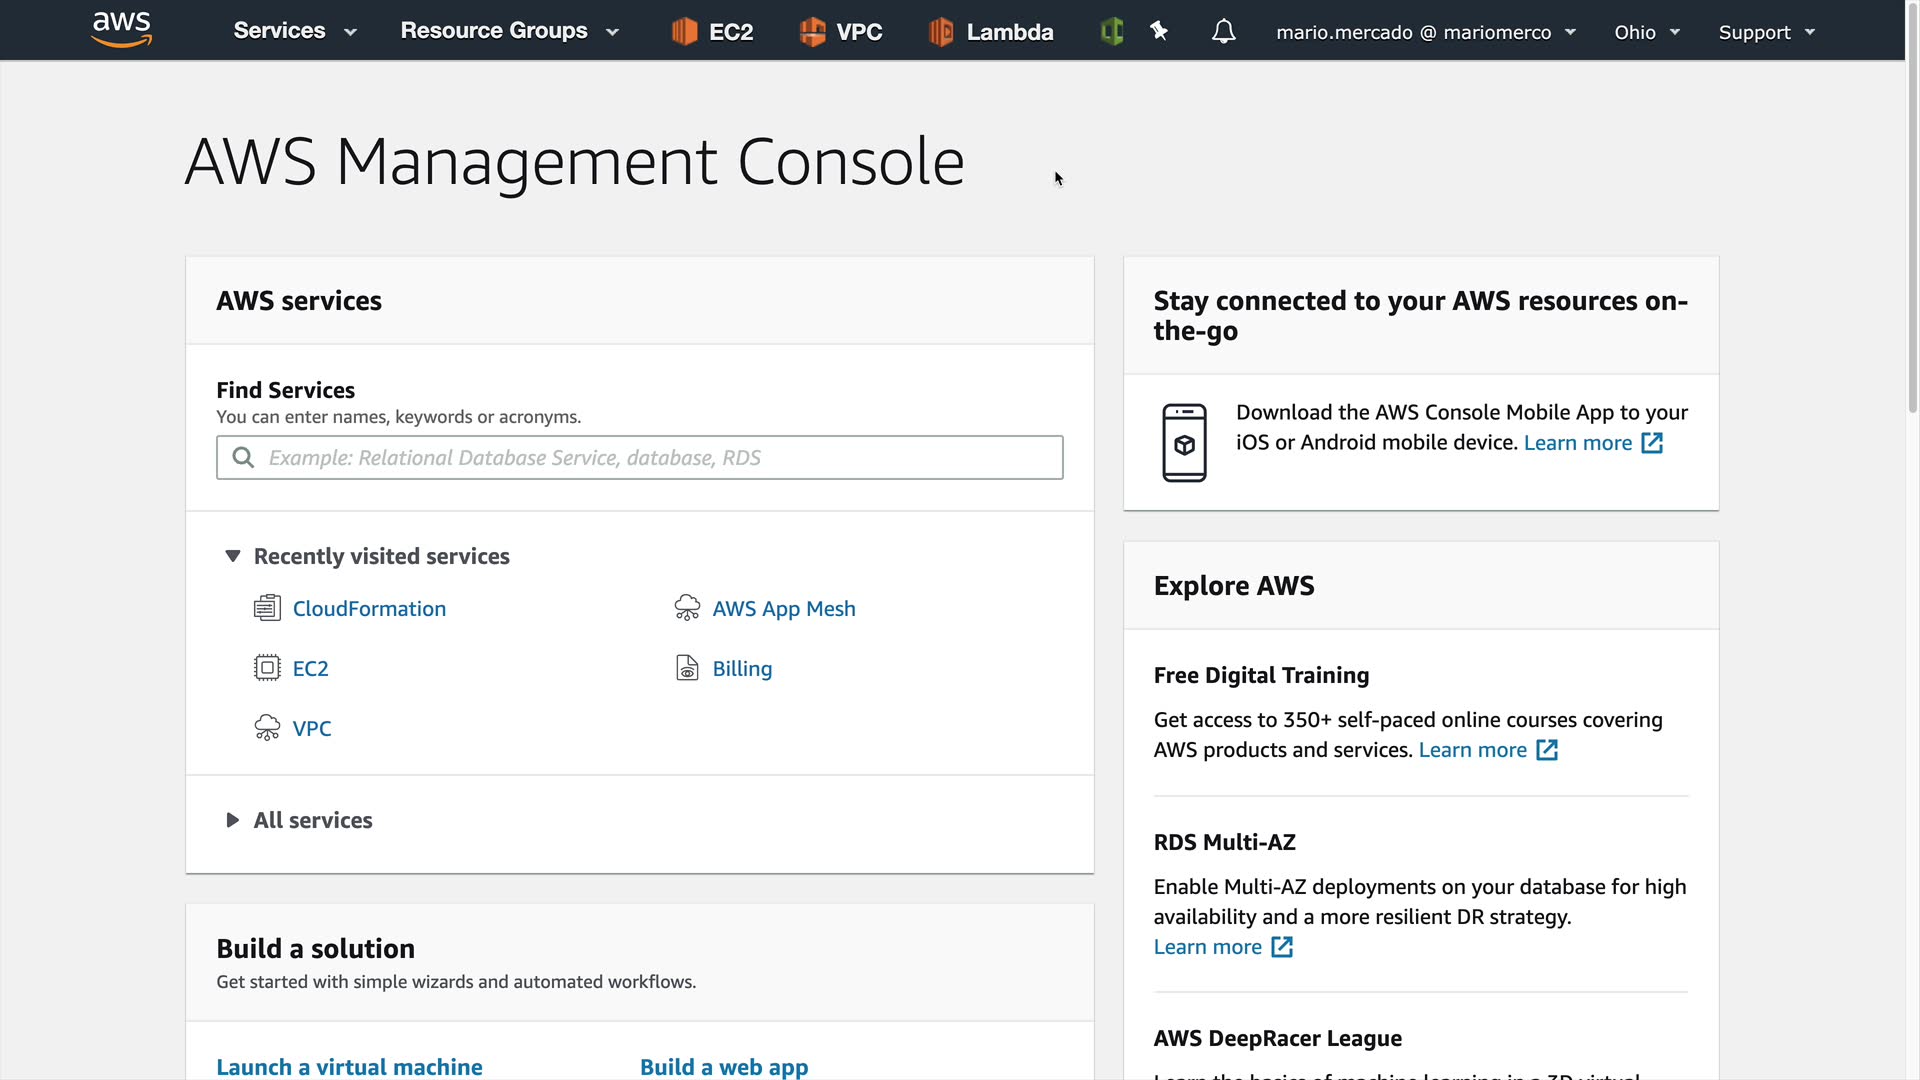Open the Services dropdown menu
This screenshot has width=1920, height=1080.
(294, 31)
